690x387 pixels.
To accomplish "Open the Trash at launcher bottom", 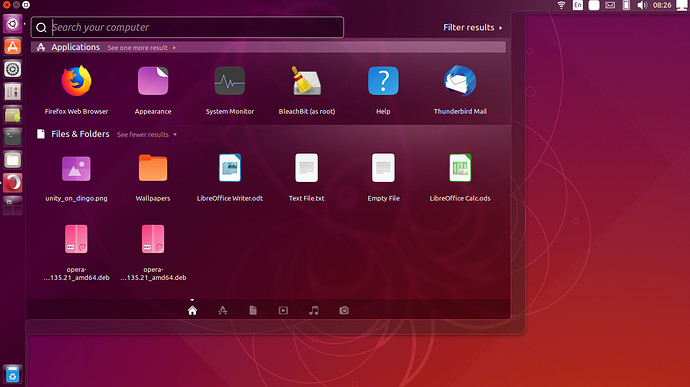I will click(13, 374).
